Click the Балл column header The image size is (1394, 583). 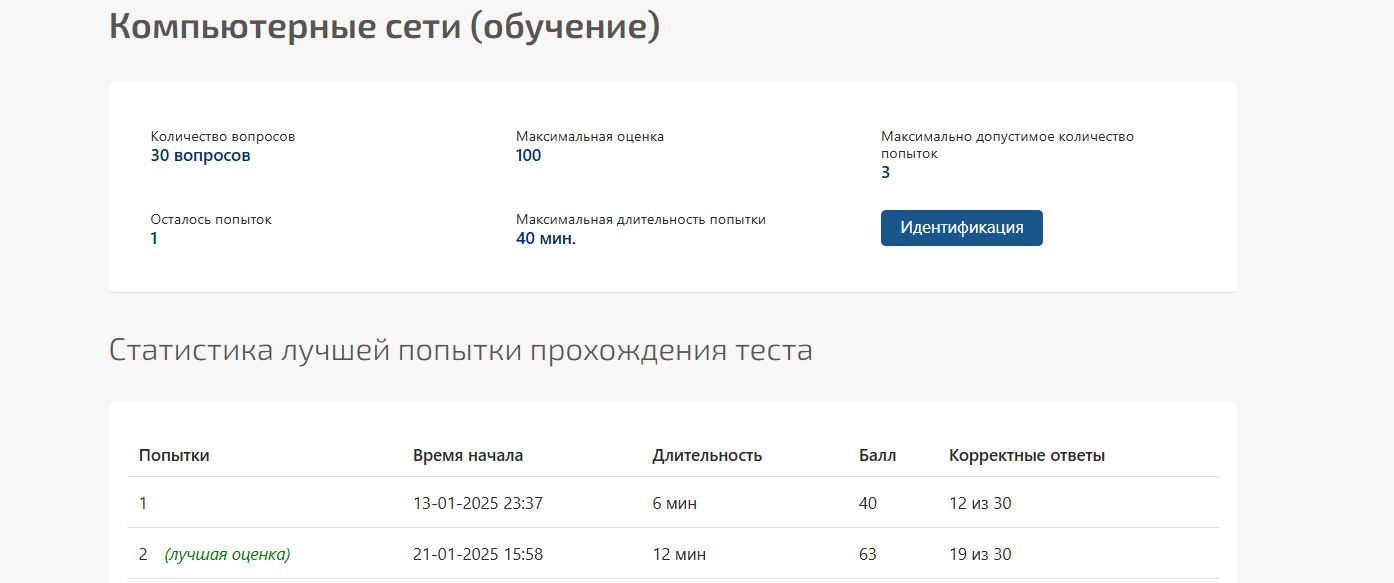pyautogui.click(x=877, y=456)
